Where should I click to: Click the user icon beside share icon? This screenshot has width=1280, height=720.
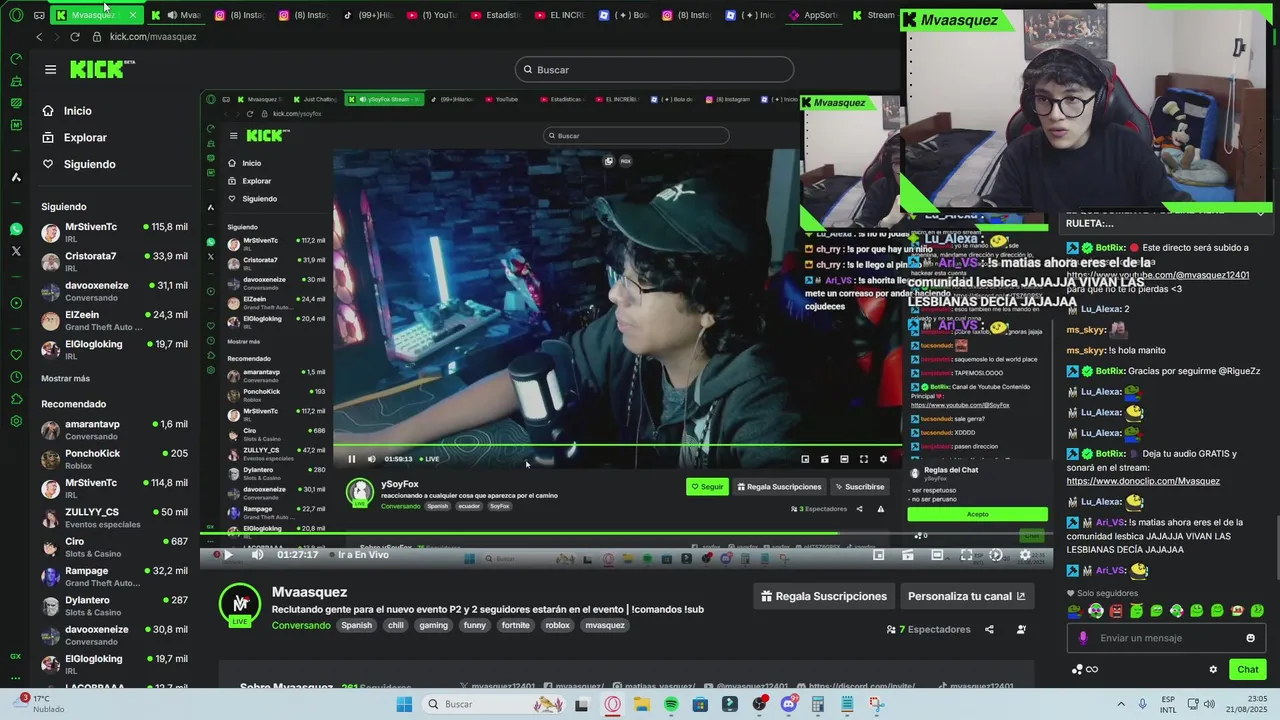tap(1021, 629)
